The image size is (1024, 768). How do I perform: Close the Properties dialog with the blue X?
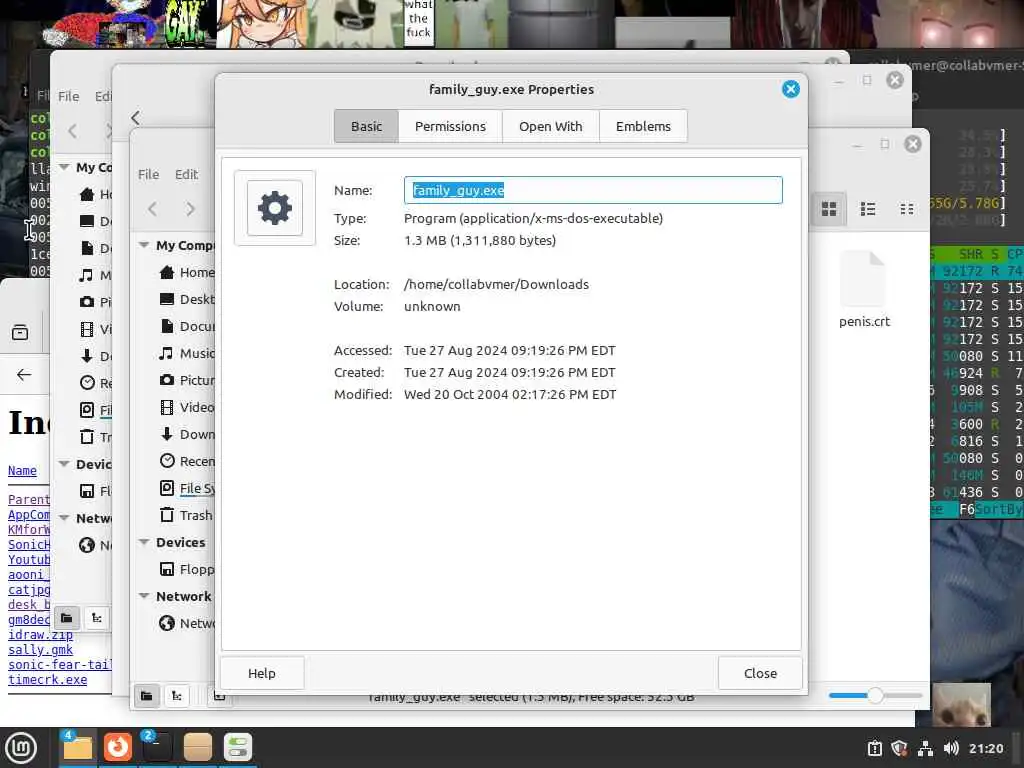(x=790, y=89)
